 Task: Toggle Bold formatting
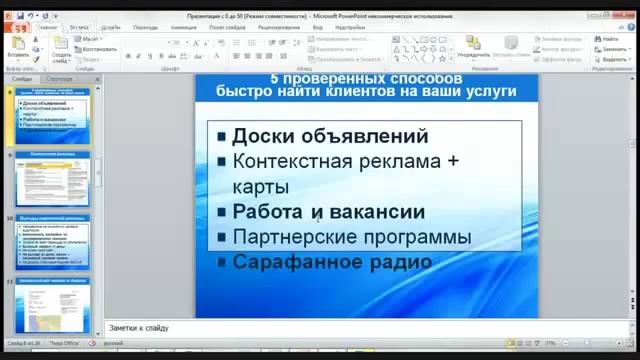128,56
